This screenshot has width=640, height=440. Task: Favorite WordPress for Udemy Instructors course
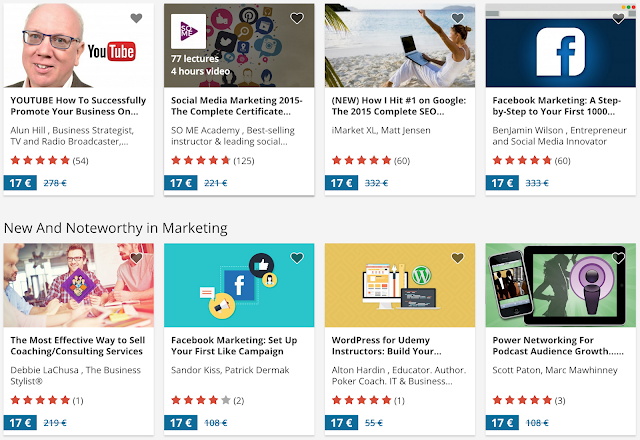click(x=458, y=258)
